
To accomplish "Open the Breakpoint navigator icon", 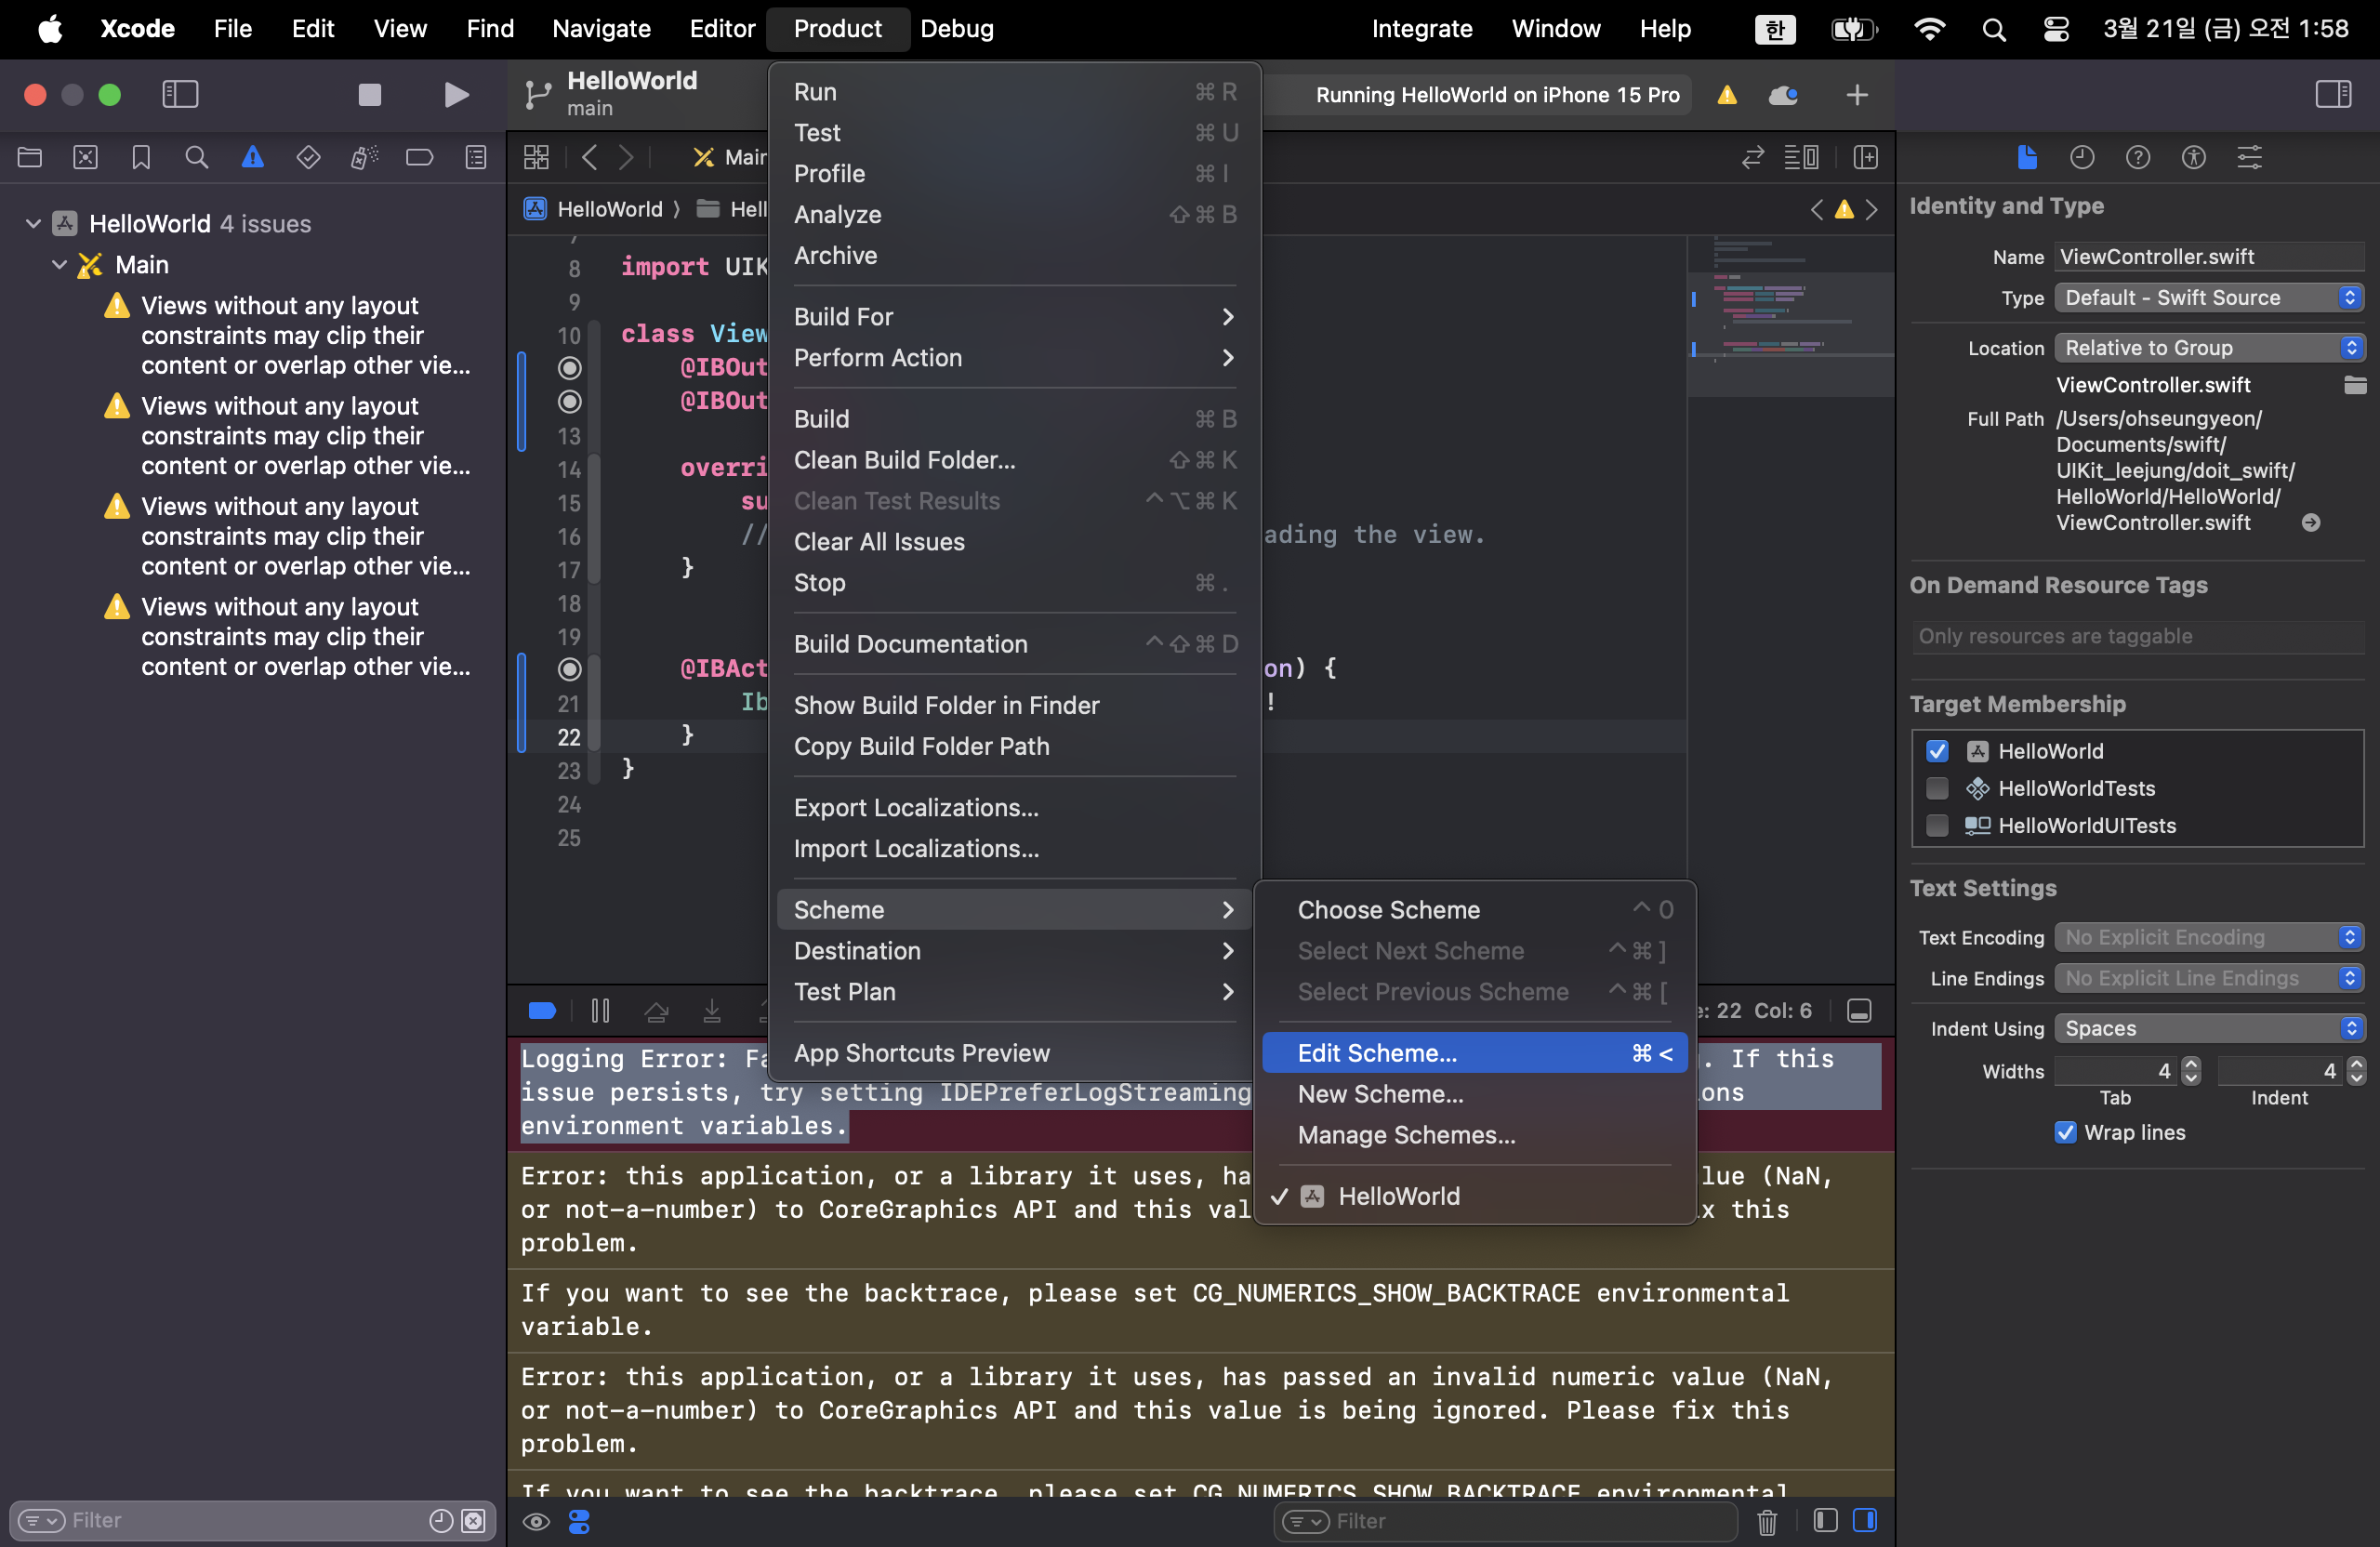I will coord(420,157).
